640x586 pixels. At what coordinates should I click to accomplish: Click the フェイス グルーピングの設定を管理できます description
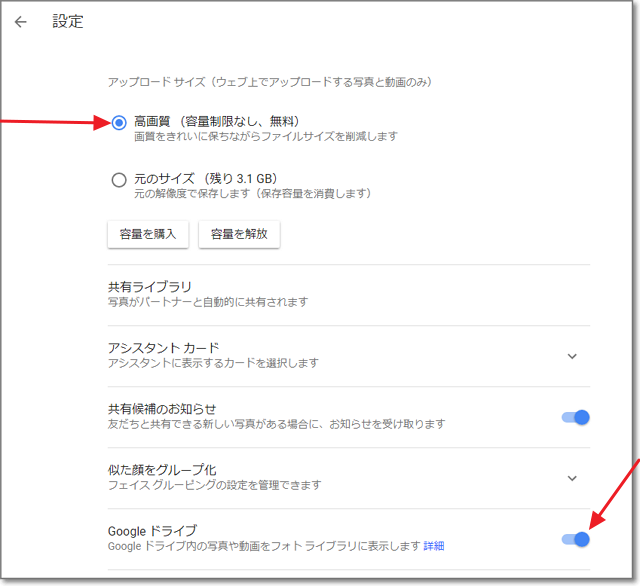(x=214, y=485)
